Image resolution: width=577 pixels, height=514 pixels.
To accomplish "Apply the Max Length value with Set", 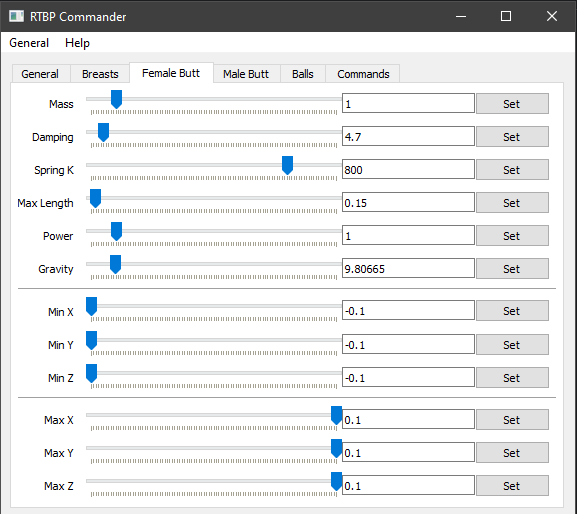I will click(512, 202).
